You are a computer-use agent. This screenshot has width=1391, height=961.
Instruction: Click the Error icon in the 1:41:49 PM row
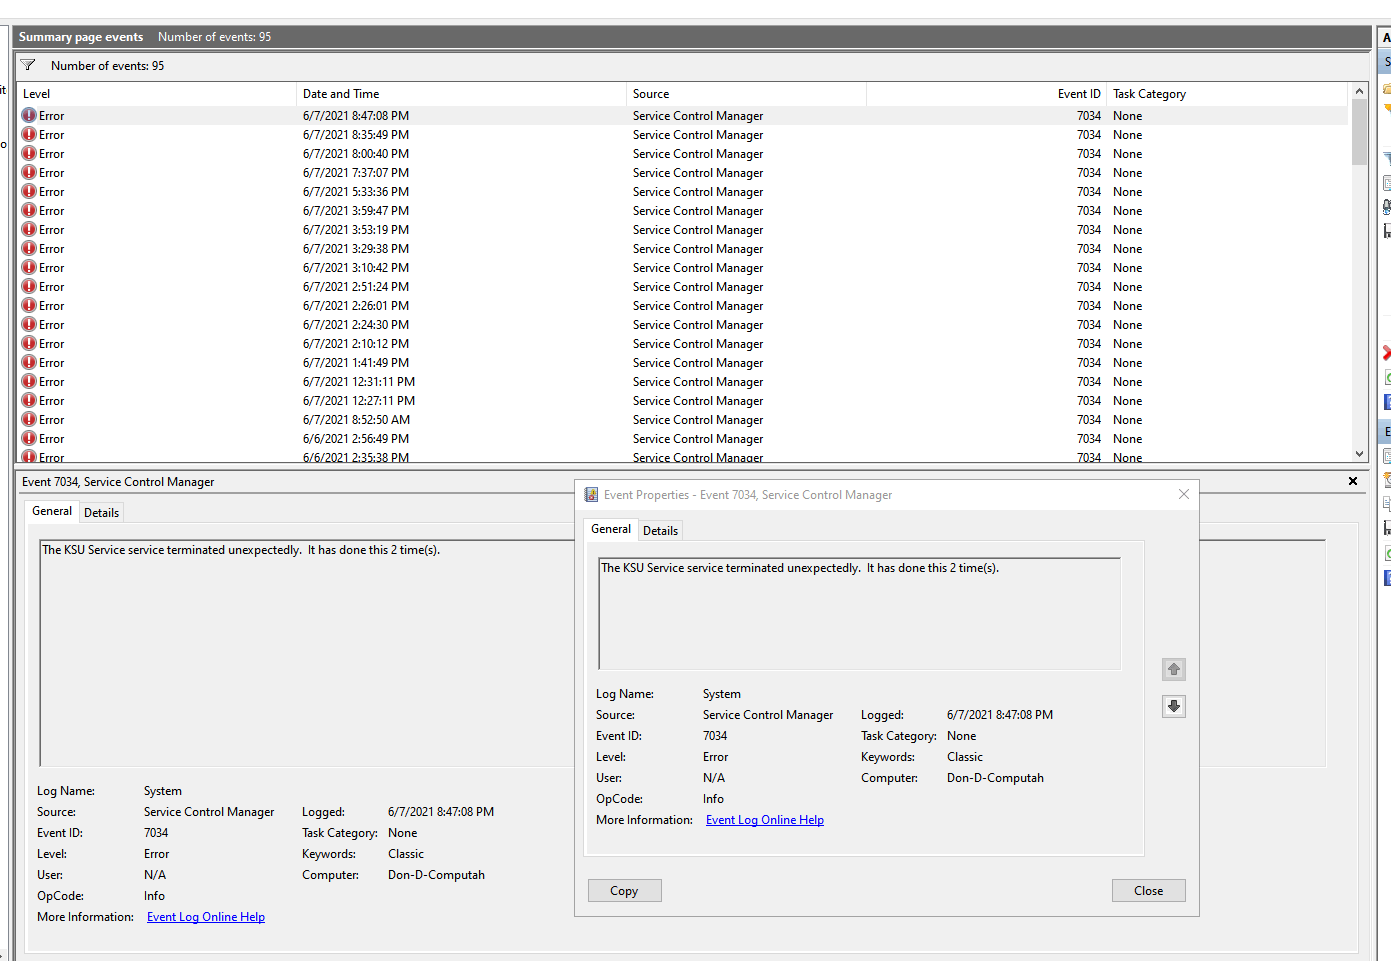coord(29,362)
